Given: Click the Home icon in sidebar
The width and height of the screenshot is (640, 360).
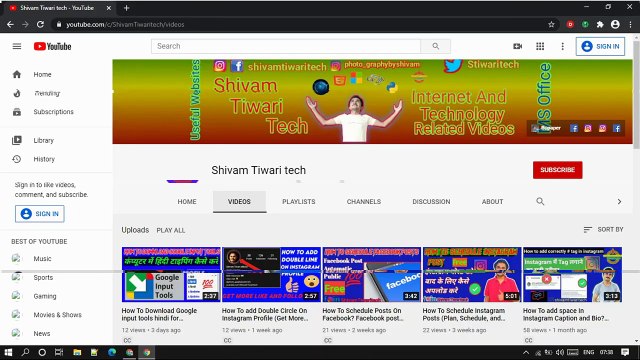Looking at the screenshot, I should pyautogui.click(x=17, y=74).
